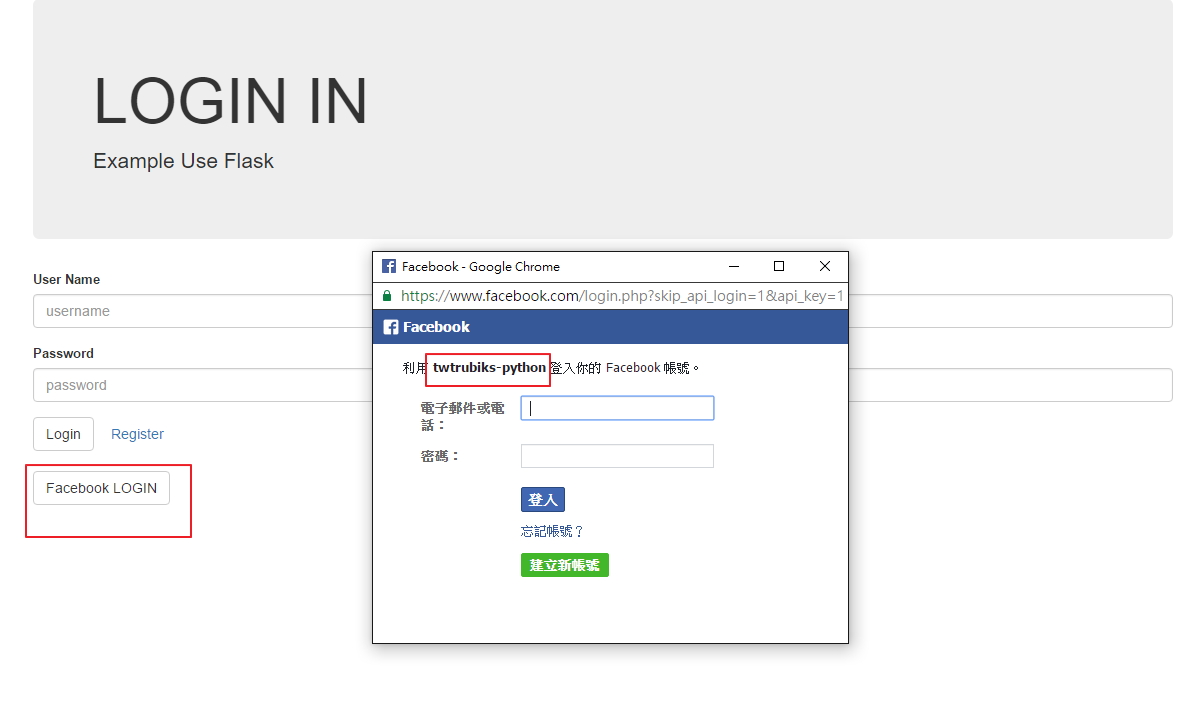This screenshot has height=702, width=1187.
Task: Close the Facebook popup window
Action: click(825, 267)
